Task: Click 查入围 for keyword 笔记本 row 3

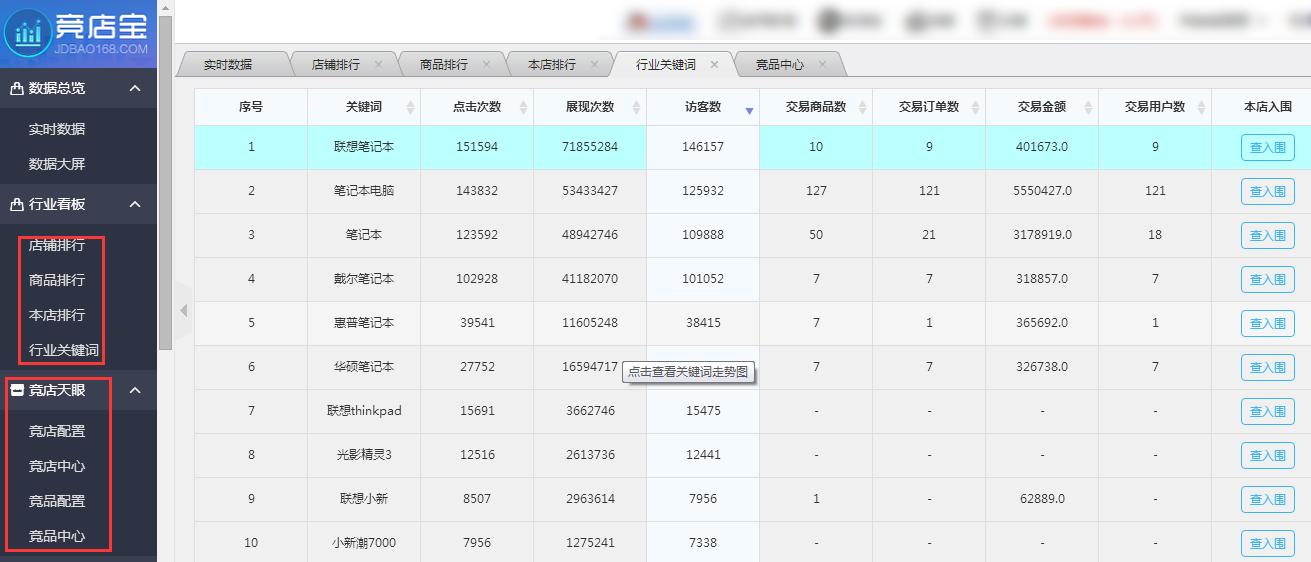Action: pos(1268,236)
